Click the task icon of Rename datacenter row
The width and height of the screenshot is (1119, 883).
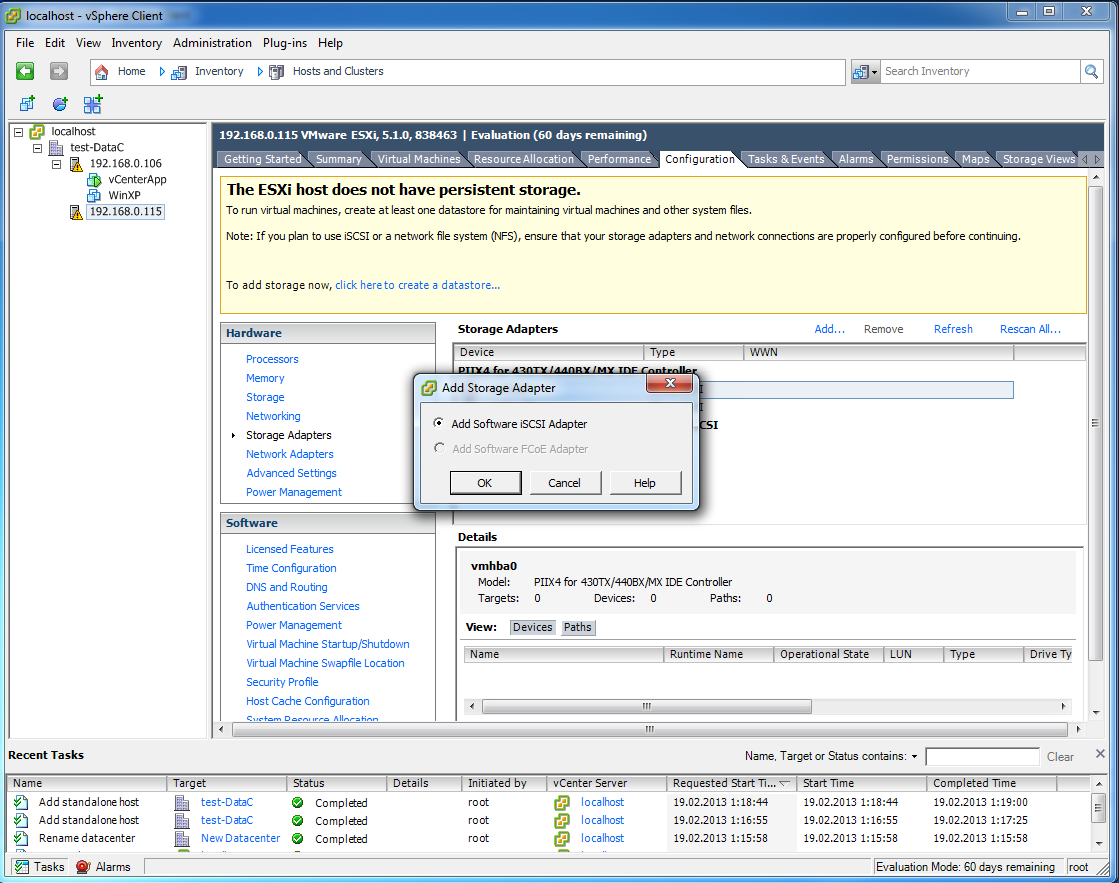coord(21,838)
